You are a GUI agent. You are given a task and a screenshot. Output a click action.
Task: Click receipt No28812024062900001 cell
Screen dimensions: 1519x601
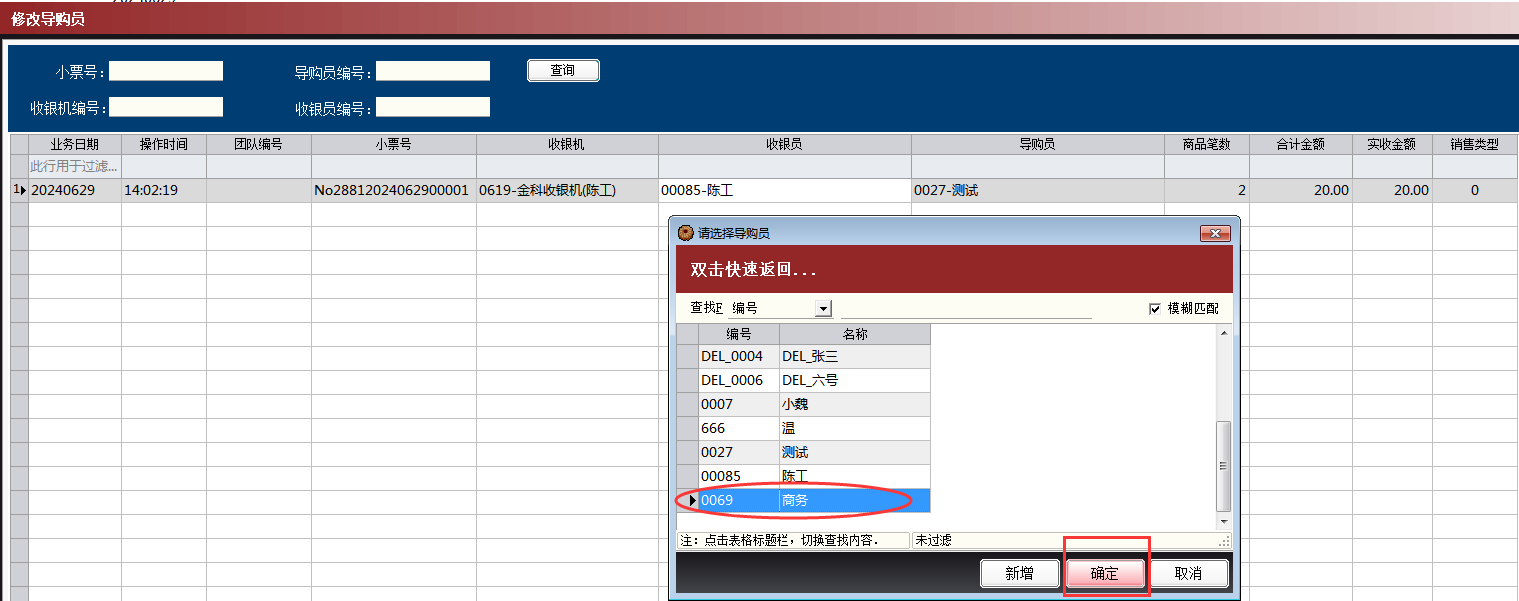394,190
